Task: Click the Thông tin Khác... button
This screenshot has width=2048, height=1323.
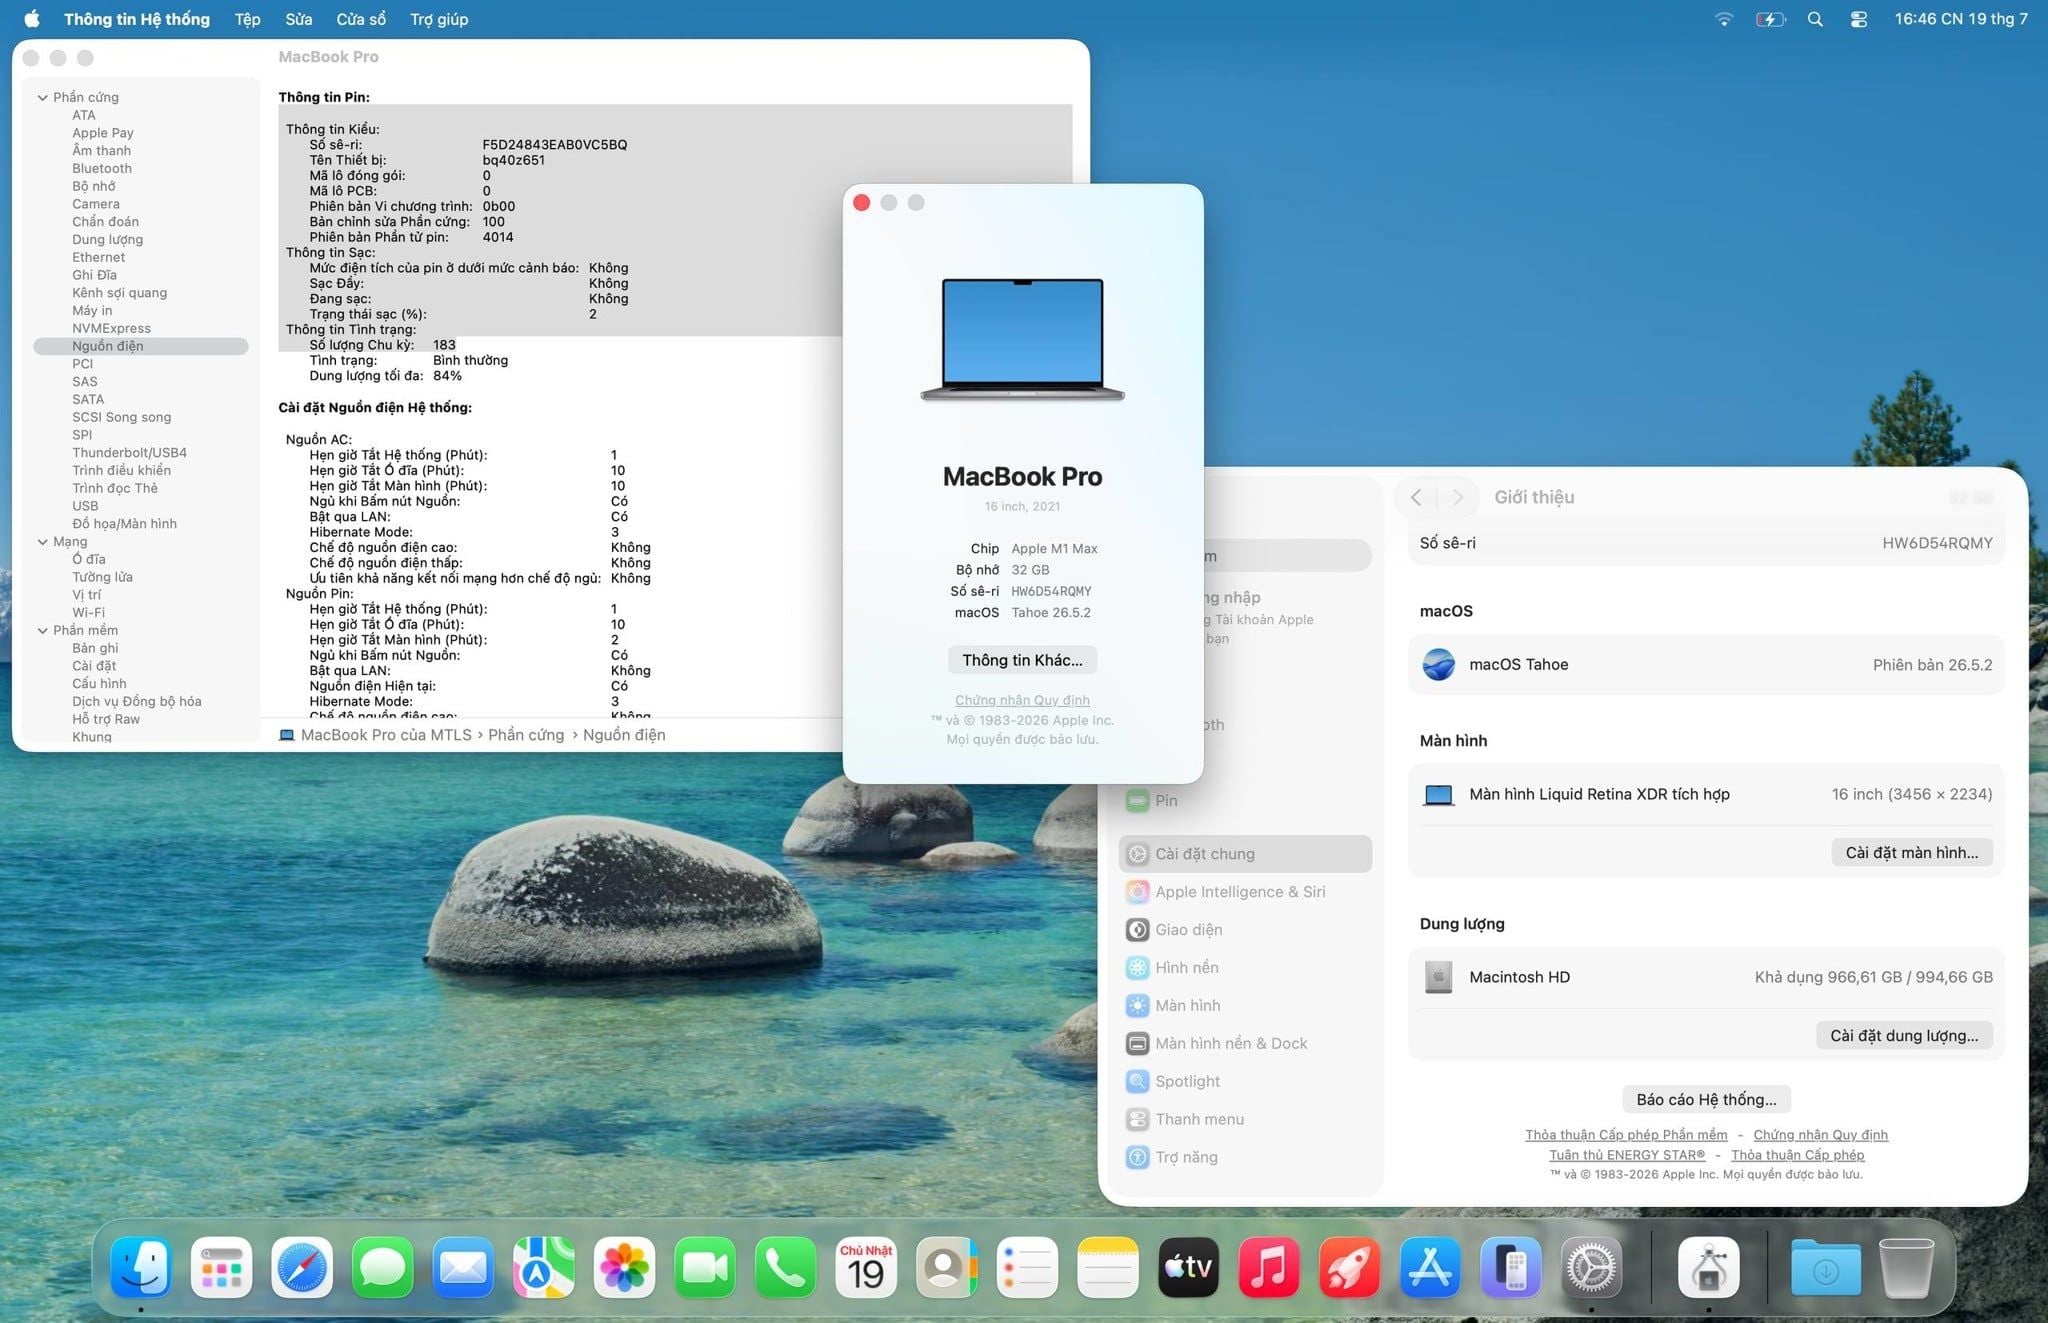Action: tap(1022, 660)
